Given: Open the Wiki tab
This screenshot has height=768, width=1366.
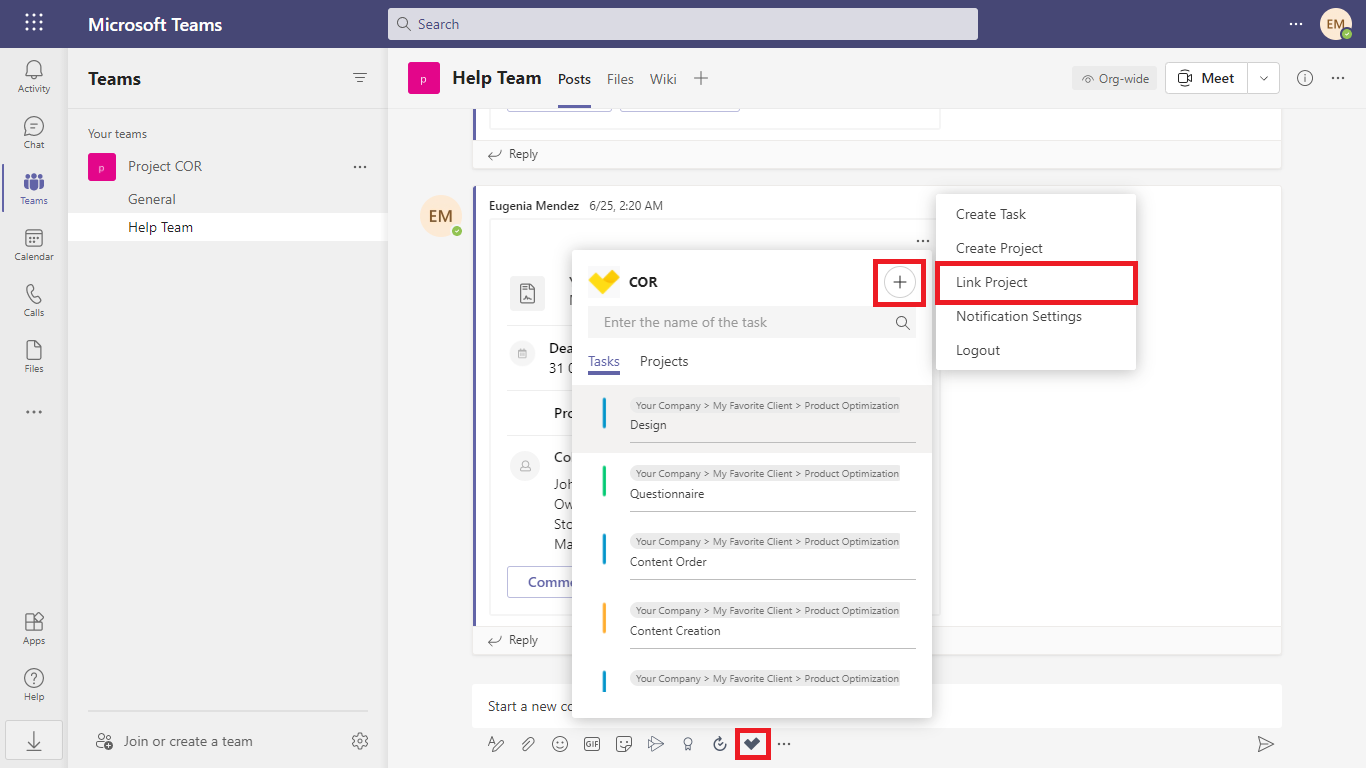Looking at the screenshot, I should coord(663,79).
